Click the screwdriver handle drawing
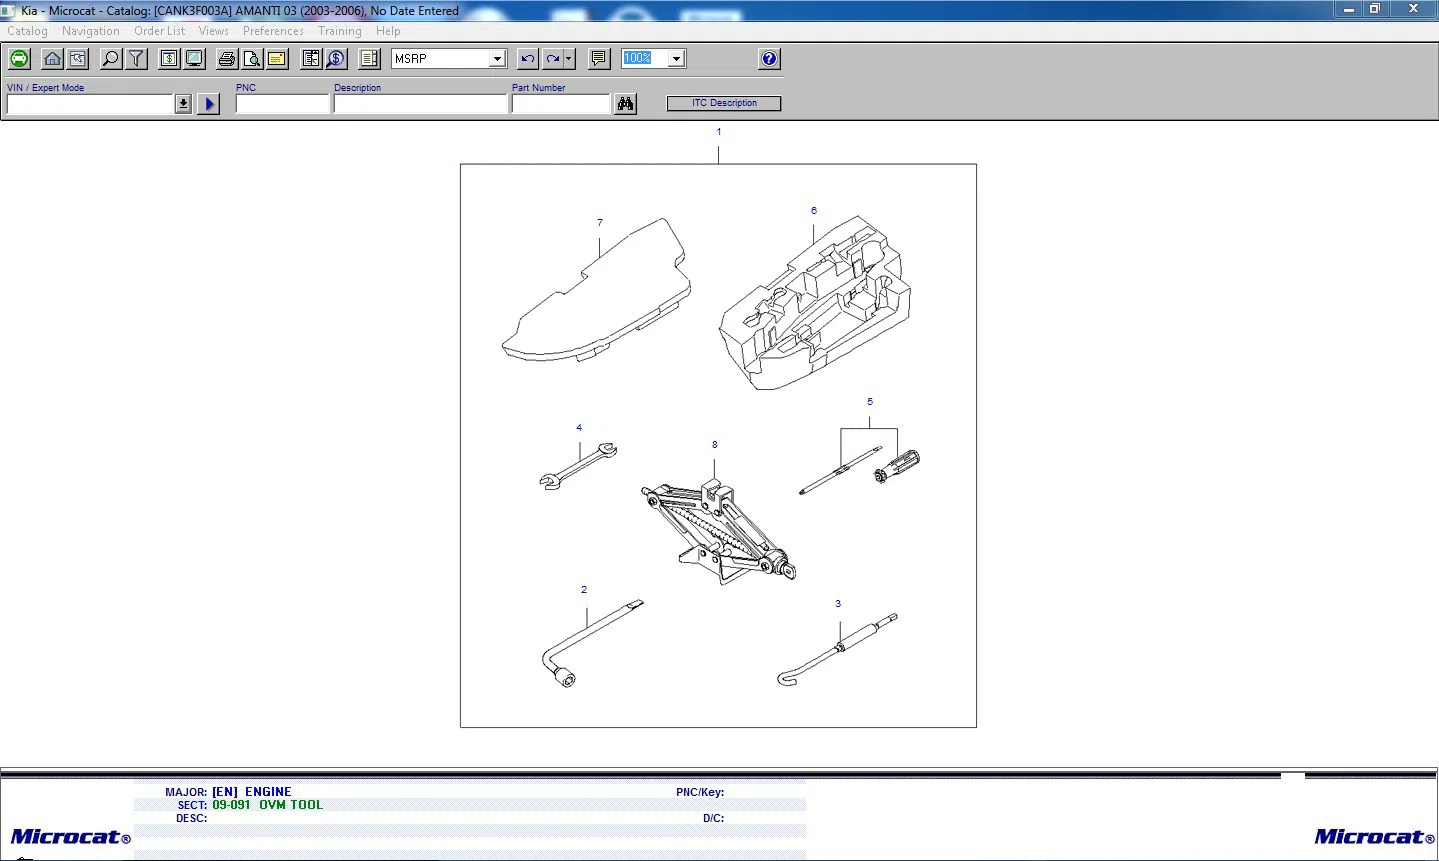Image resolution: width=1439 pixels, height=861 pixels. pos(897,467)
